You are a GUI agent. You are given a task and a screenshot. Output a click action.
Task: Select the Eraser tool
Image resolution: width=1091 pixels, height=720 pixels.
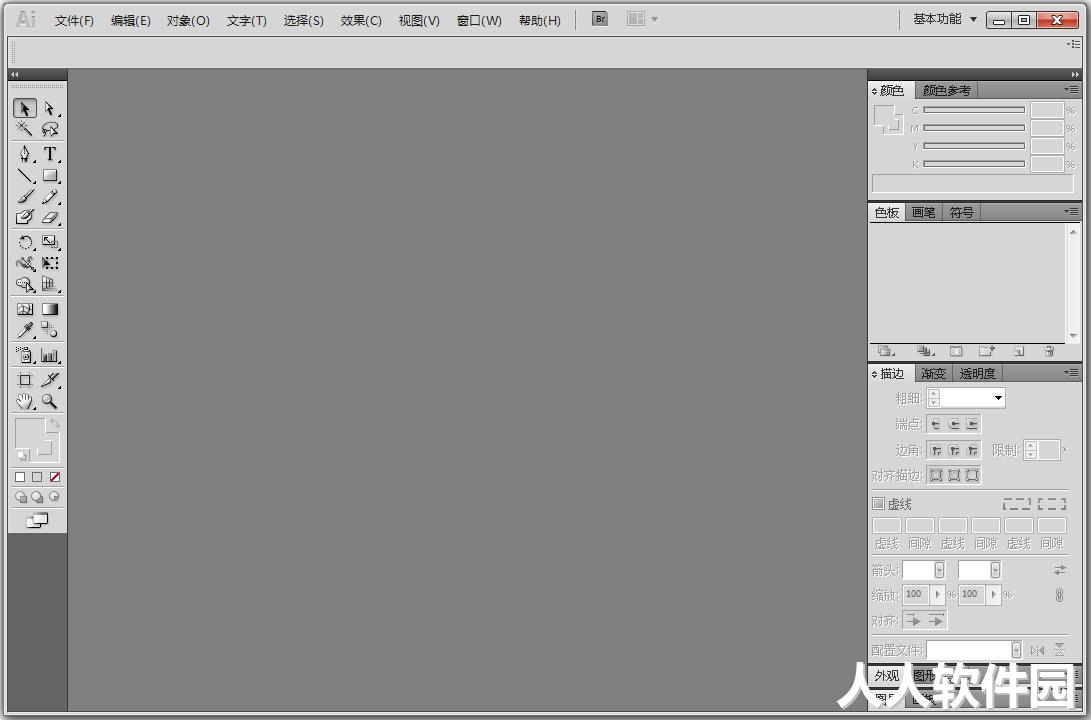tap(49, 217)
